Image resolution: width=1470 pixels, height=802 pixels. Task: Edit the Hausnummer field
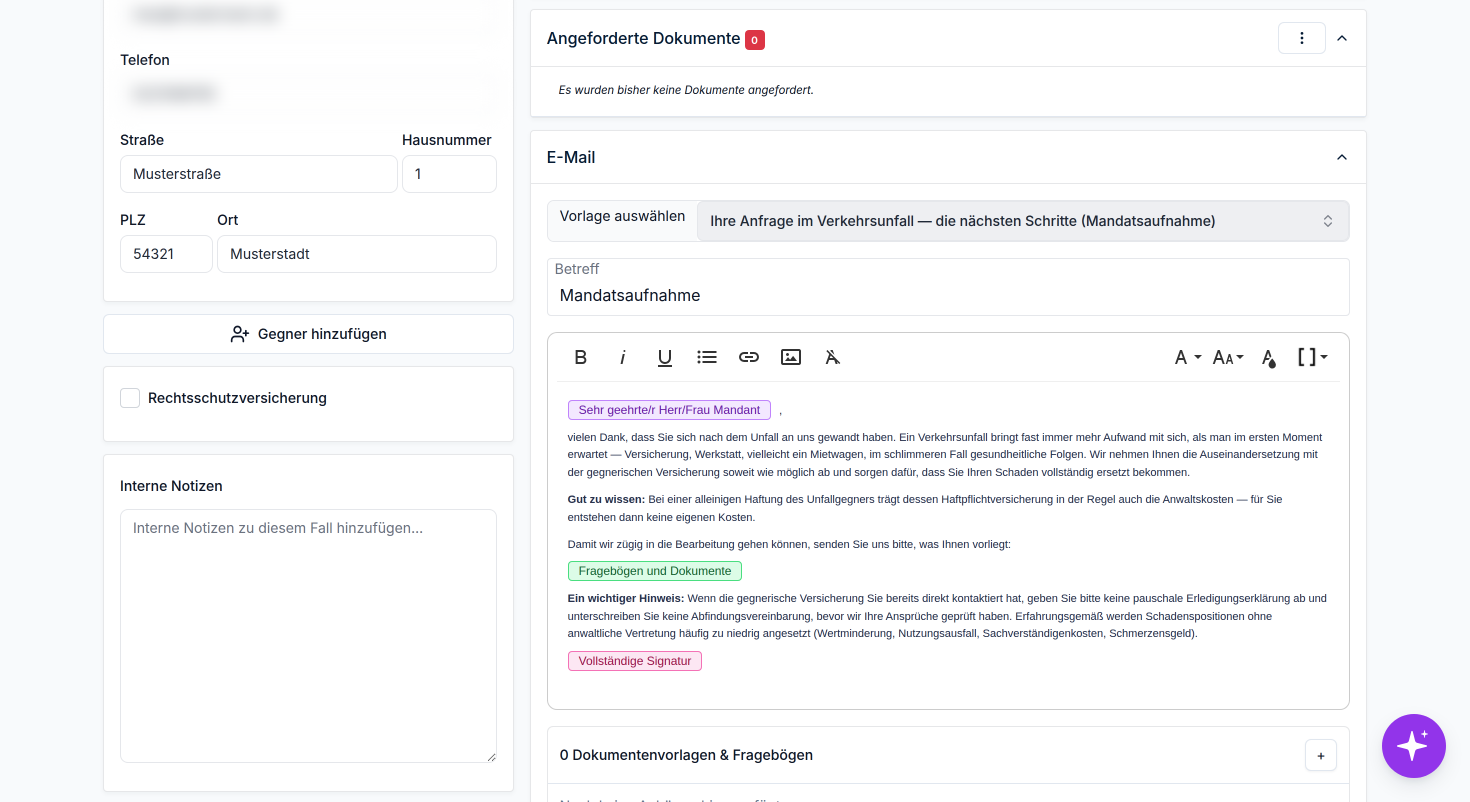tap(449, 174)
